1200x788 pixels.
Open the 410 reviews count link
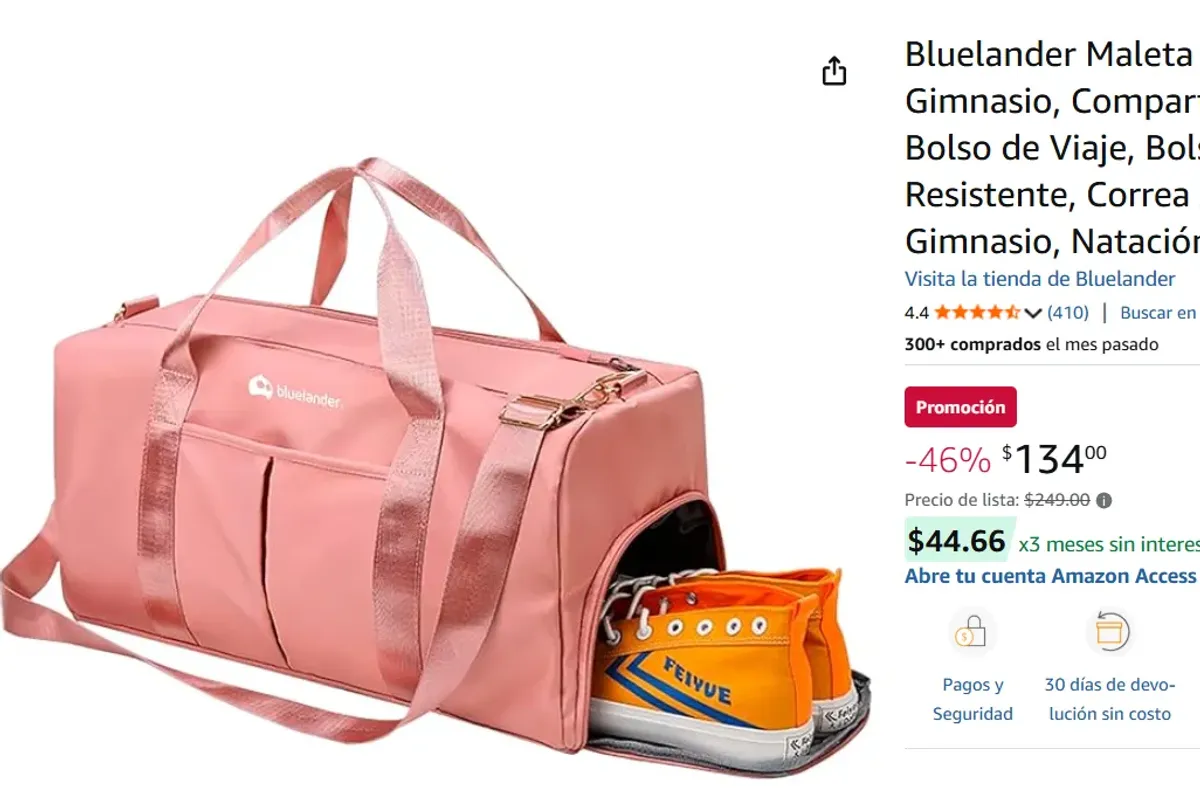point(1068,312)
